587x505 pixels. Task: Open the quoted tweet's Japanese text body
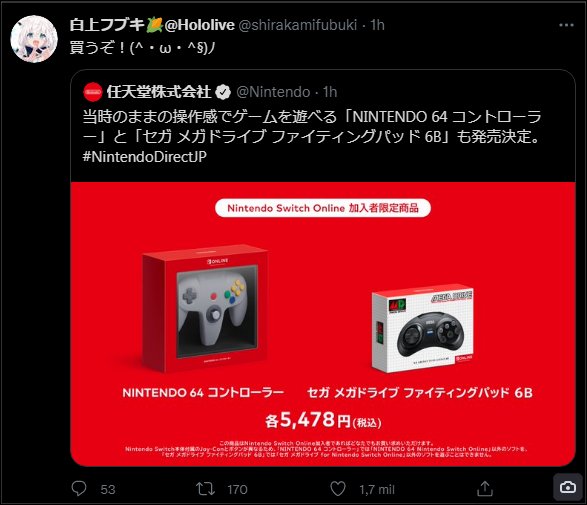(312, 127)
